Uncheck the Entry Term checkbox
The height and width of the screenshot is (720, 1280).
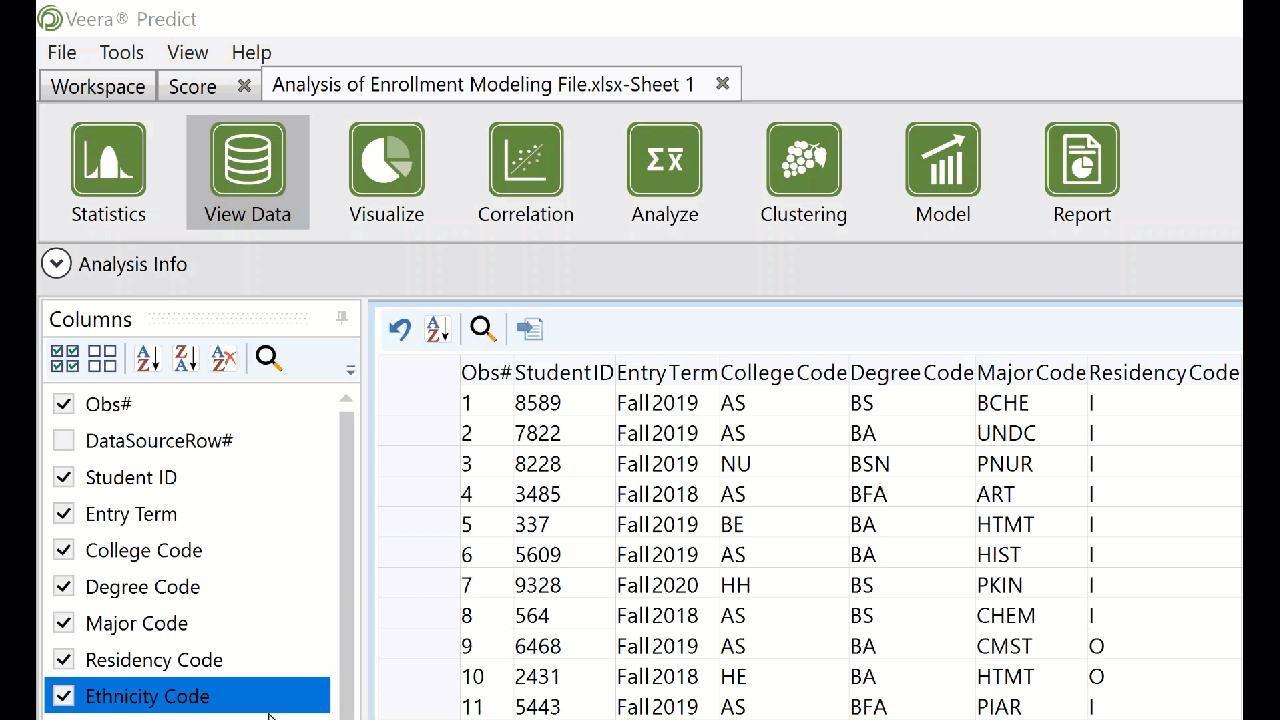point(64,513)
